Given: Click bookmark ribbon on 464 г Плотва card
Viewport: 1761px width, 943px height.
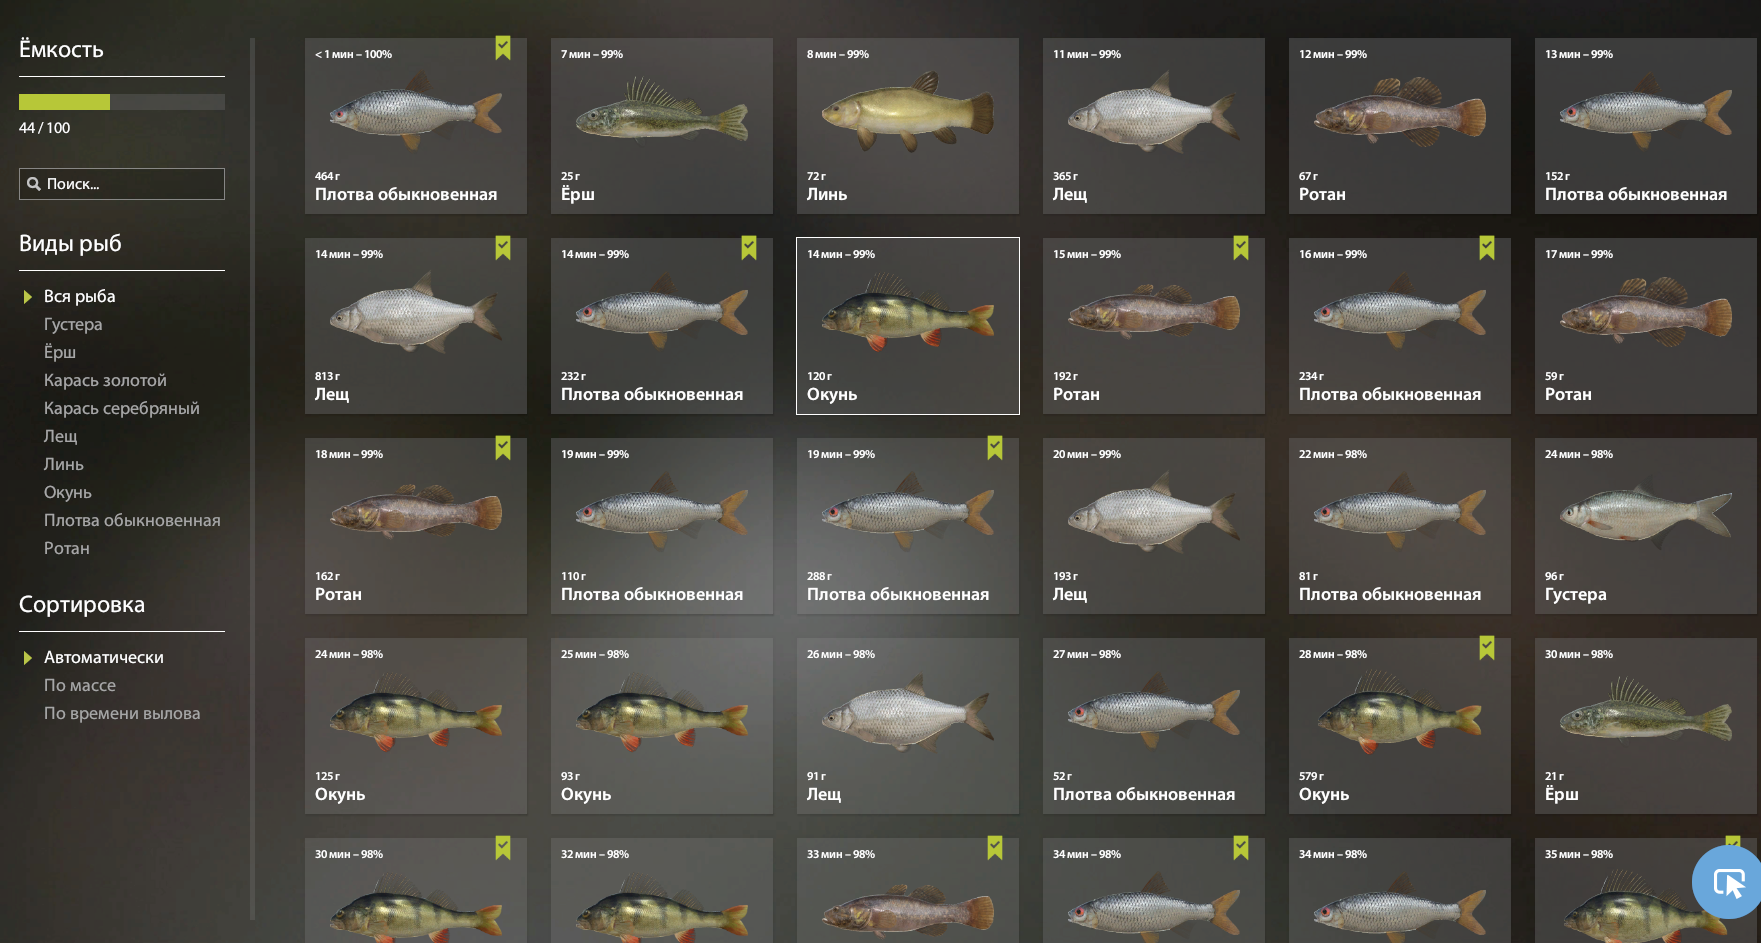Looking at the screenshot, I should coord(503,48).
